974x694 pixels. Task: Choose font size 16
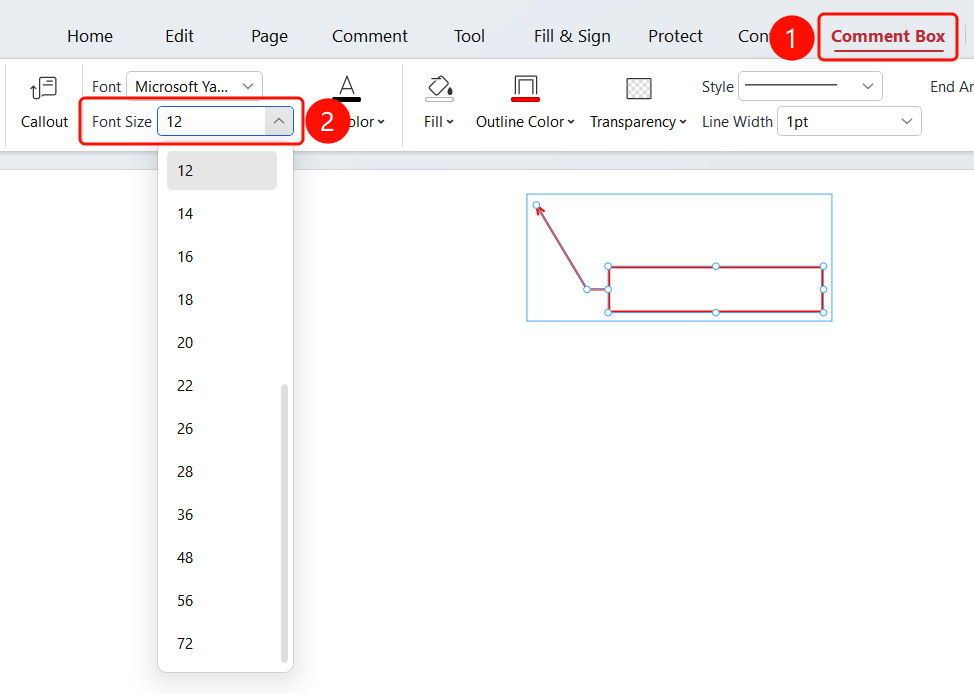222,257
